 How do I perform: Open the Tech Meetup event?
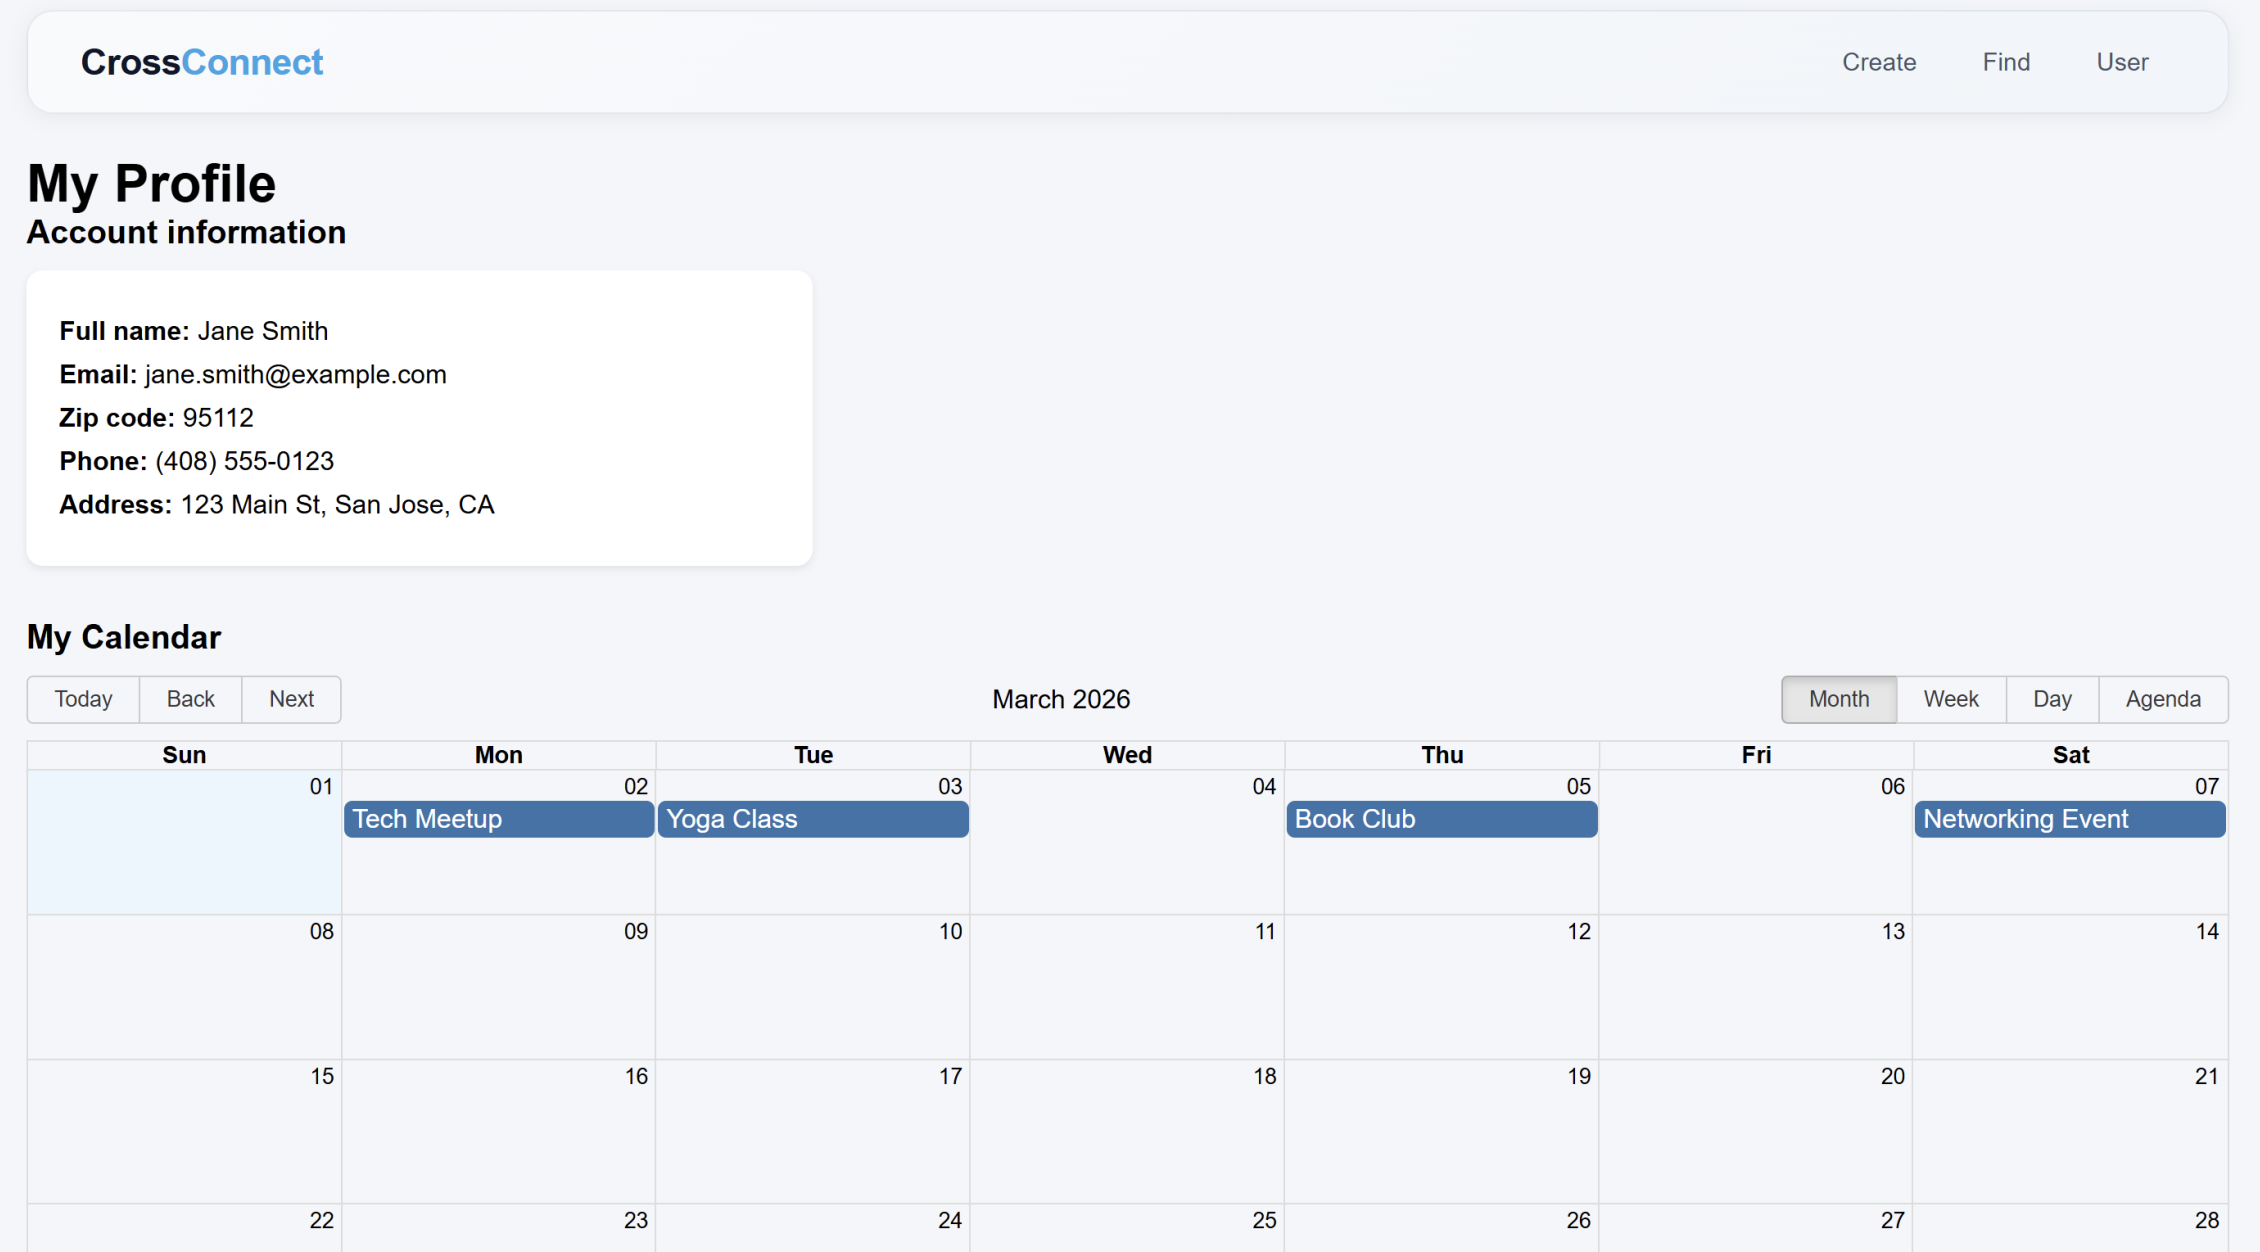coord(498,819)
